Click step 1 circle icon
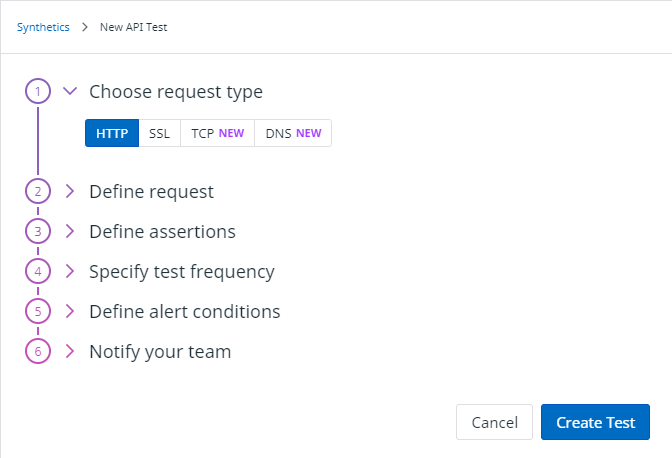 click(x=37, y=92)
